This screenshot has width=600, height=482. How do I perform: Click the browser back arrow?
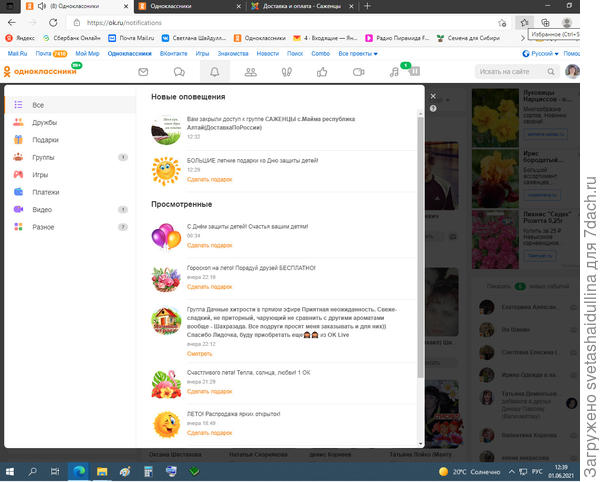pos(12,23)
